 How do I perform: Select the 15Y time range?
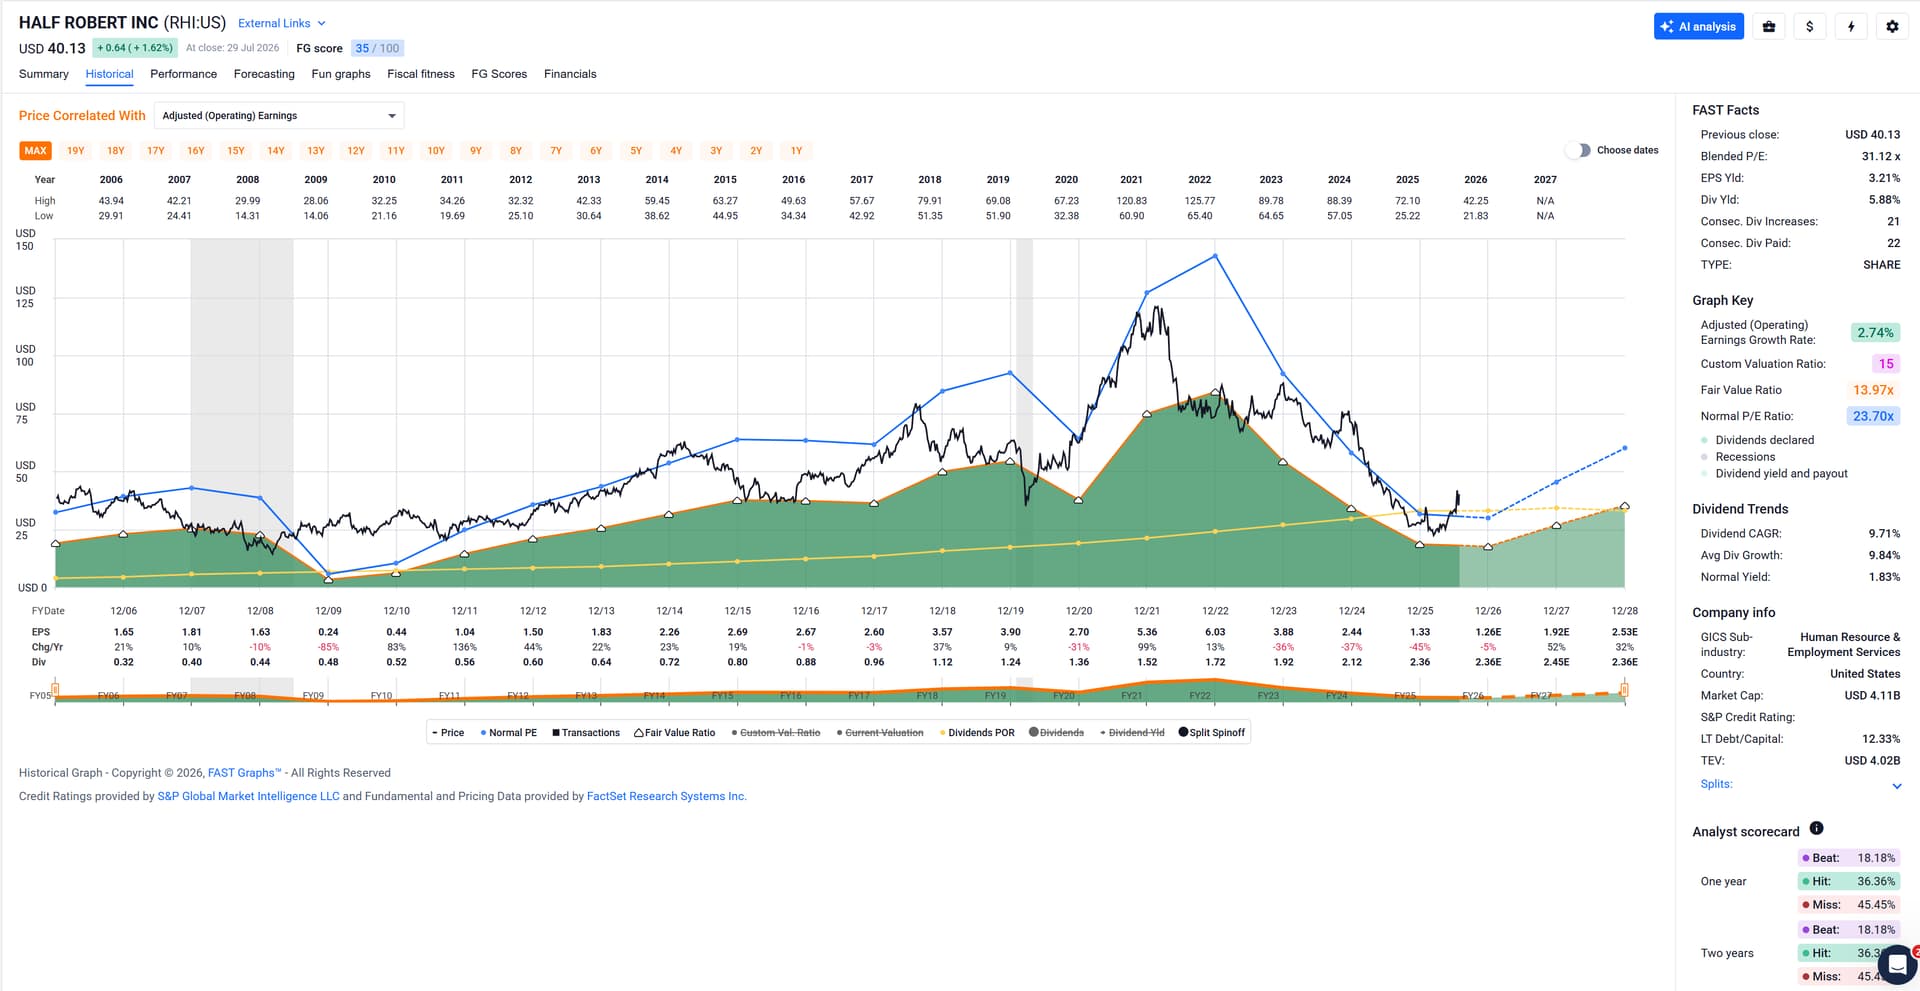point(236,151)
